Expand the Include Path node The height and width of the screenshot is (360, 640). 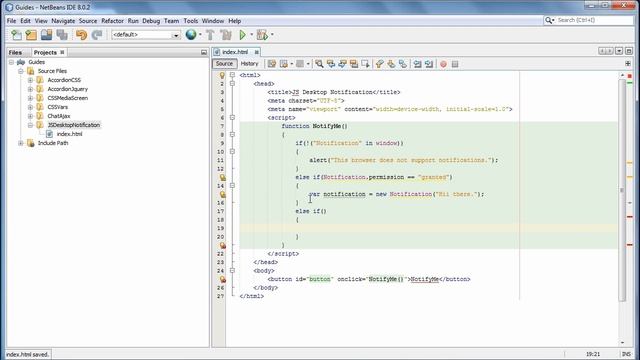pos(21,143)
